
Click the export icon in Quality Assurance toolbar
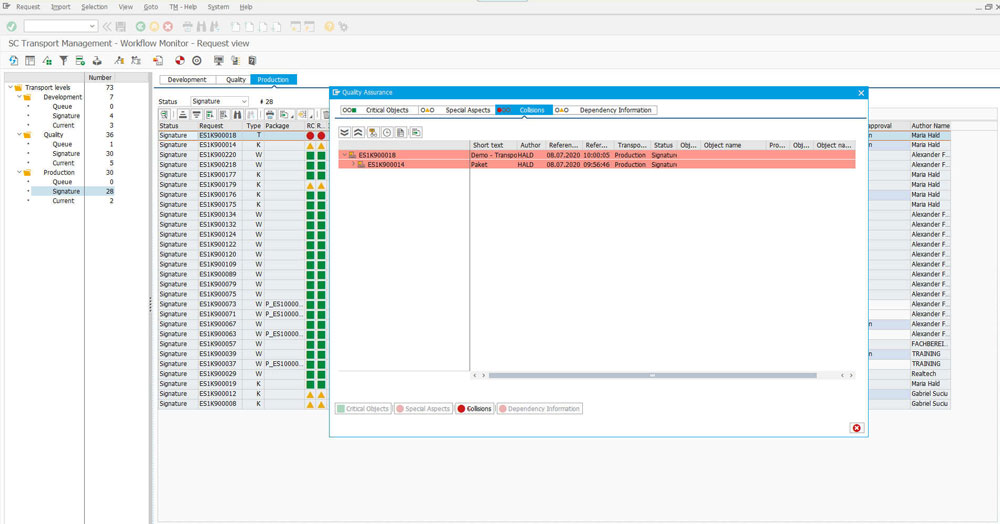click(416, 133)
